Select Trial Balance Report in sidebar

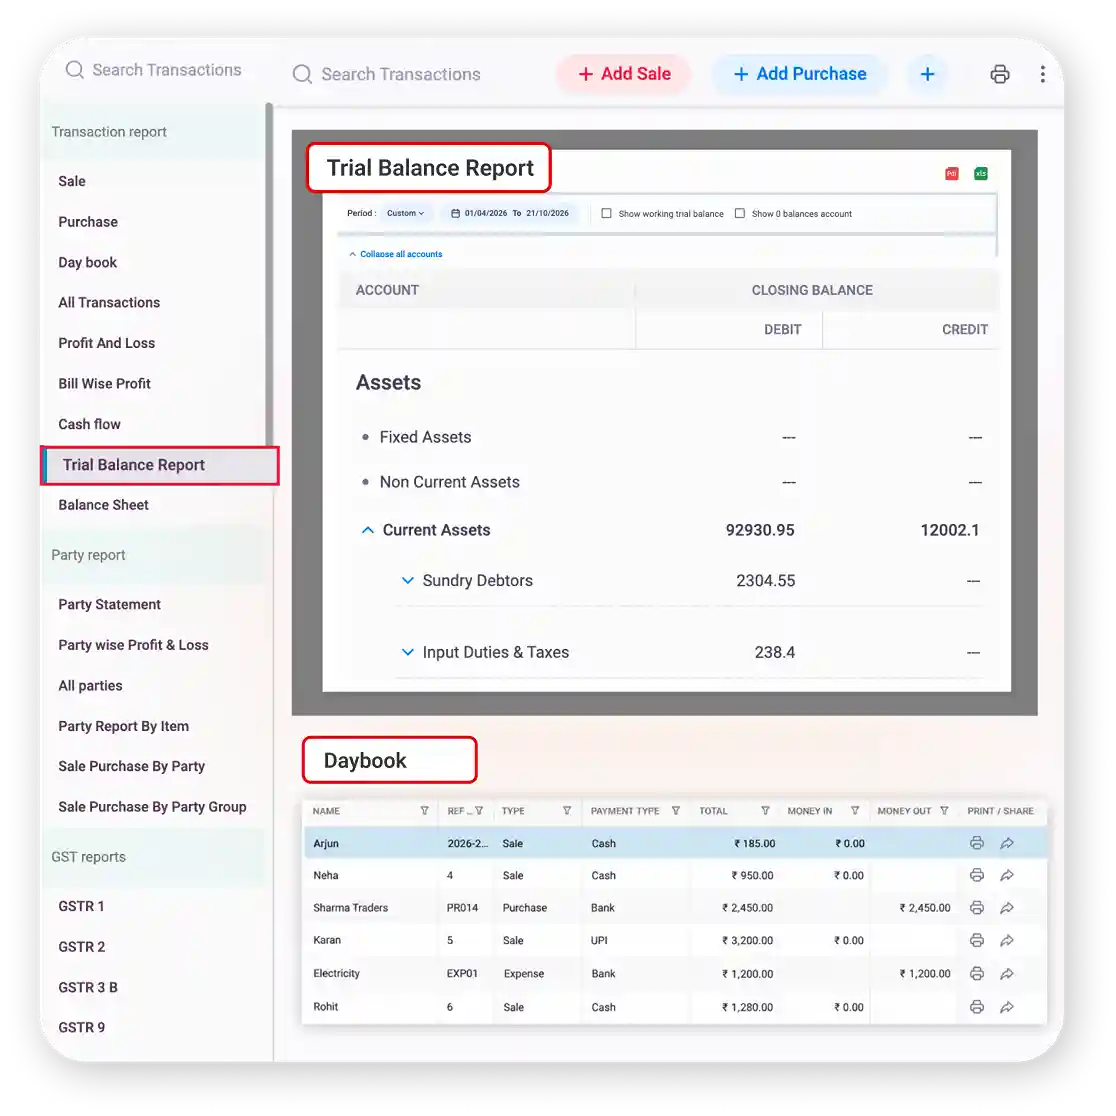(159, 465)
